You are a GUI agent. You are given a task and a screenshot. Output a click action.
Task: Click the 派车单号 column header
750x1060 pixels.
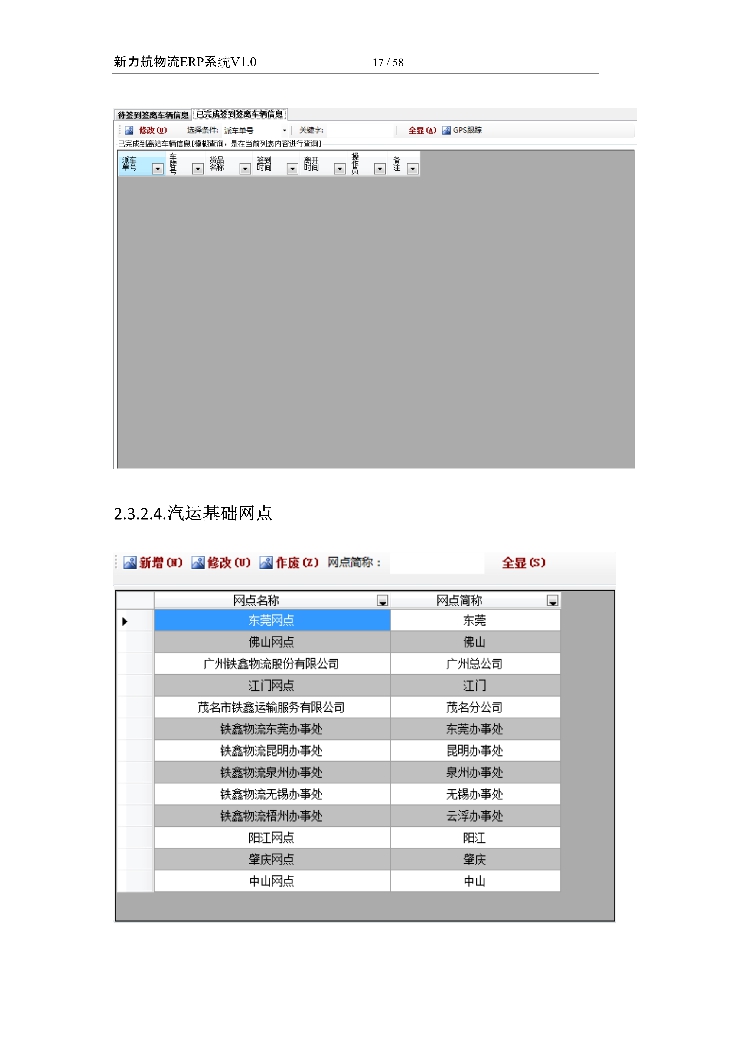pos(142,164)
